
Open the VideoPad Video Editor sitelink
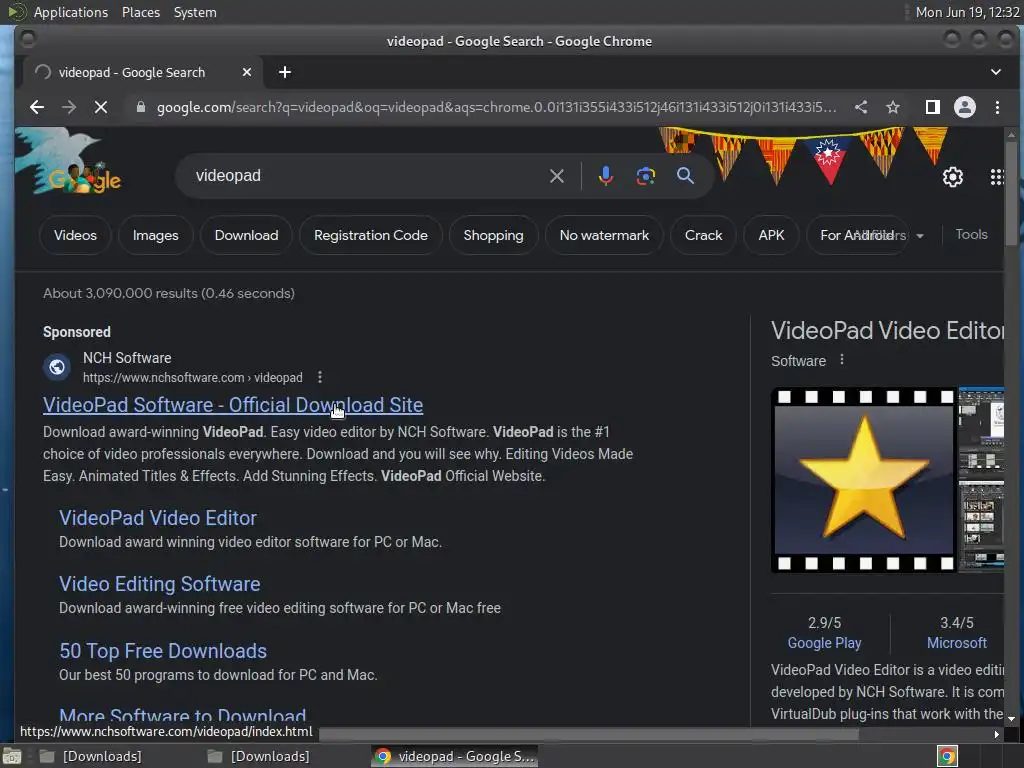coord(158,518)
